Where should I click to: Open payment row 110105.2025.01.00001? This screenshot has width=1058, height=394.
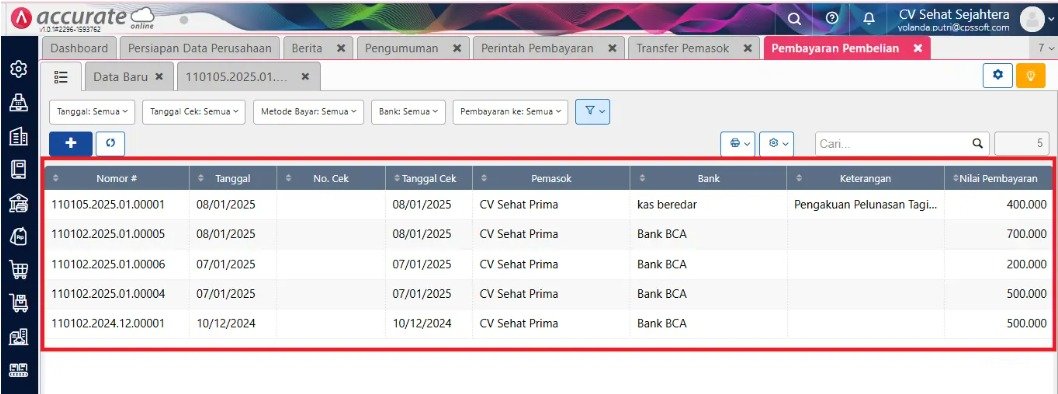[x=549, y=204]
